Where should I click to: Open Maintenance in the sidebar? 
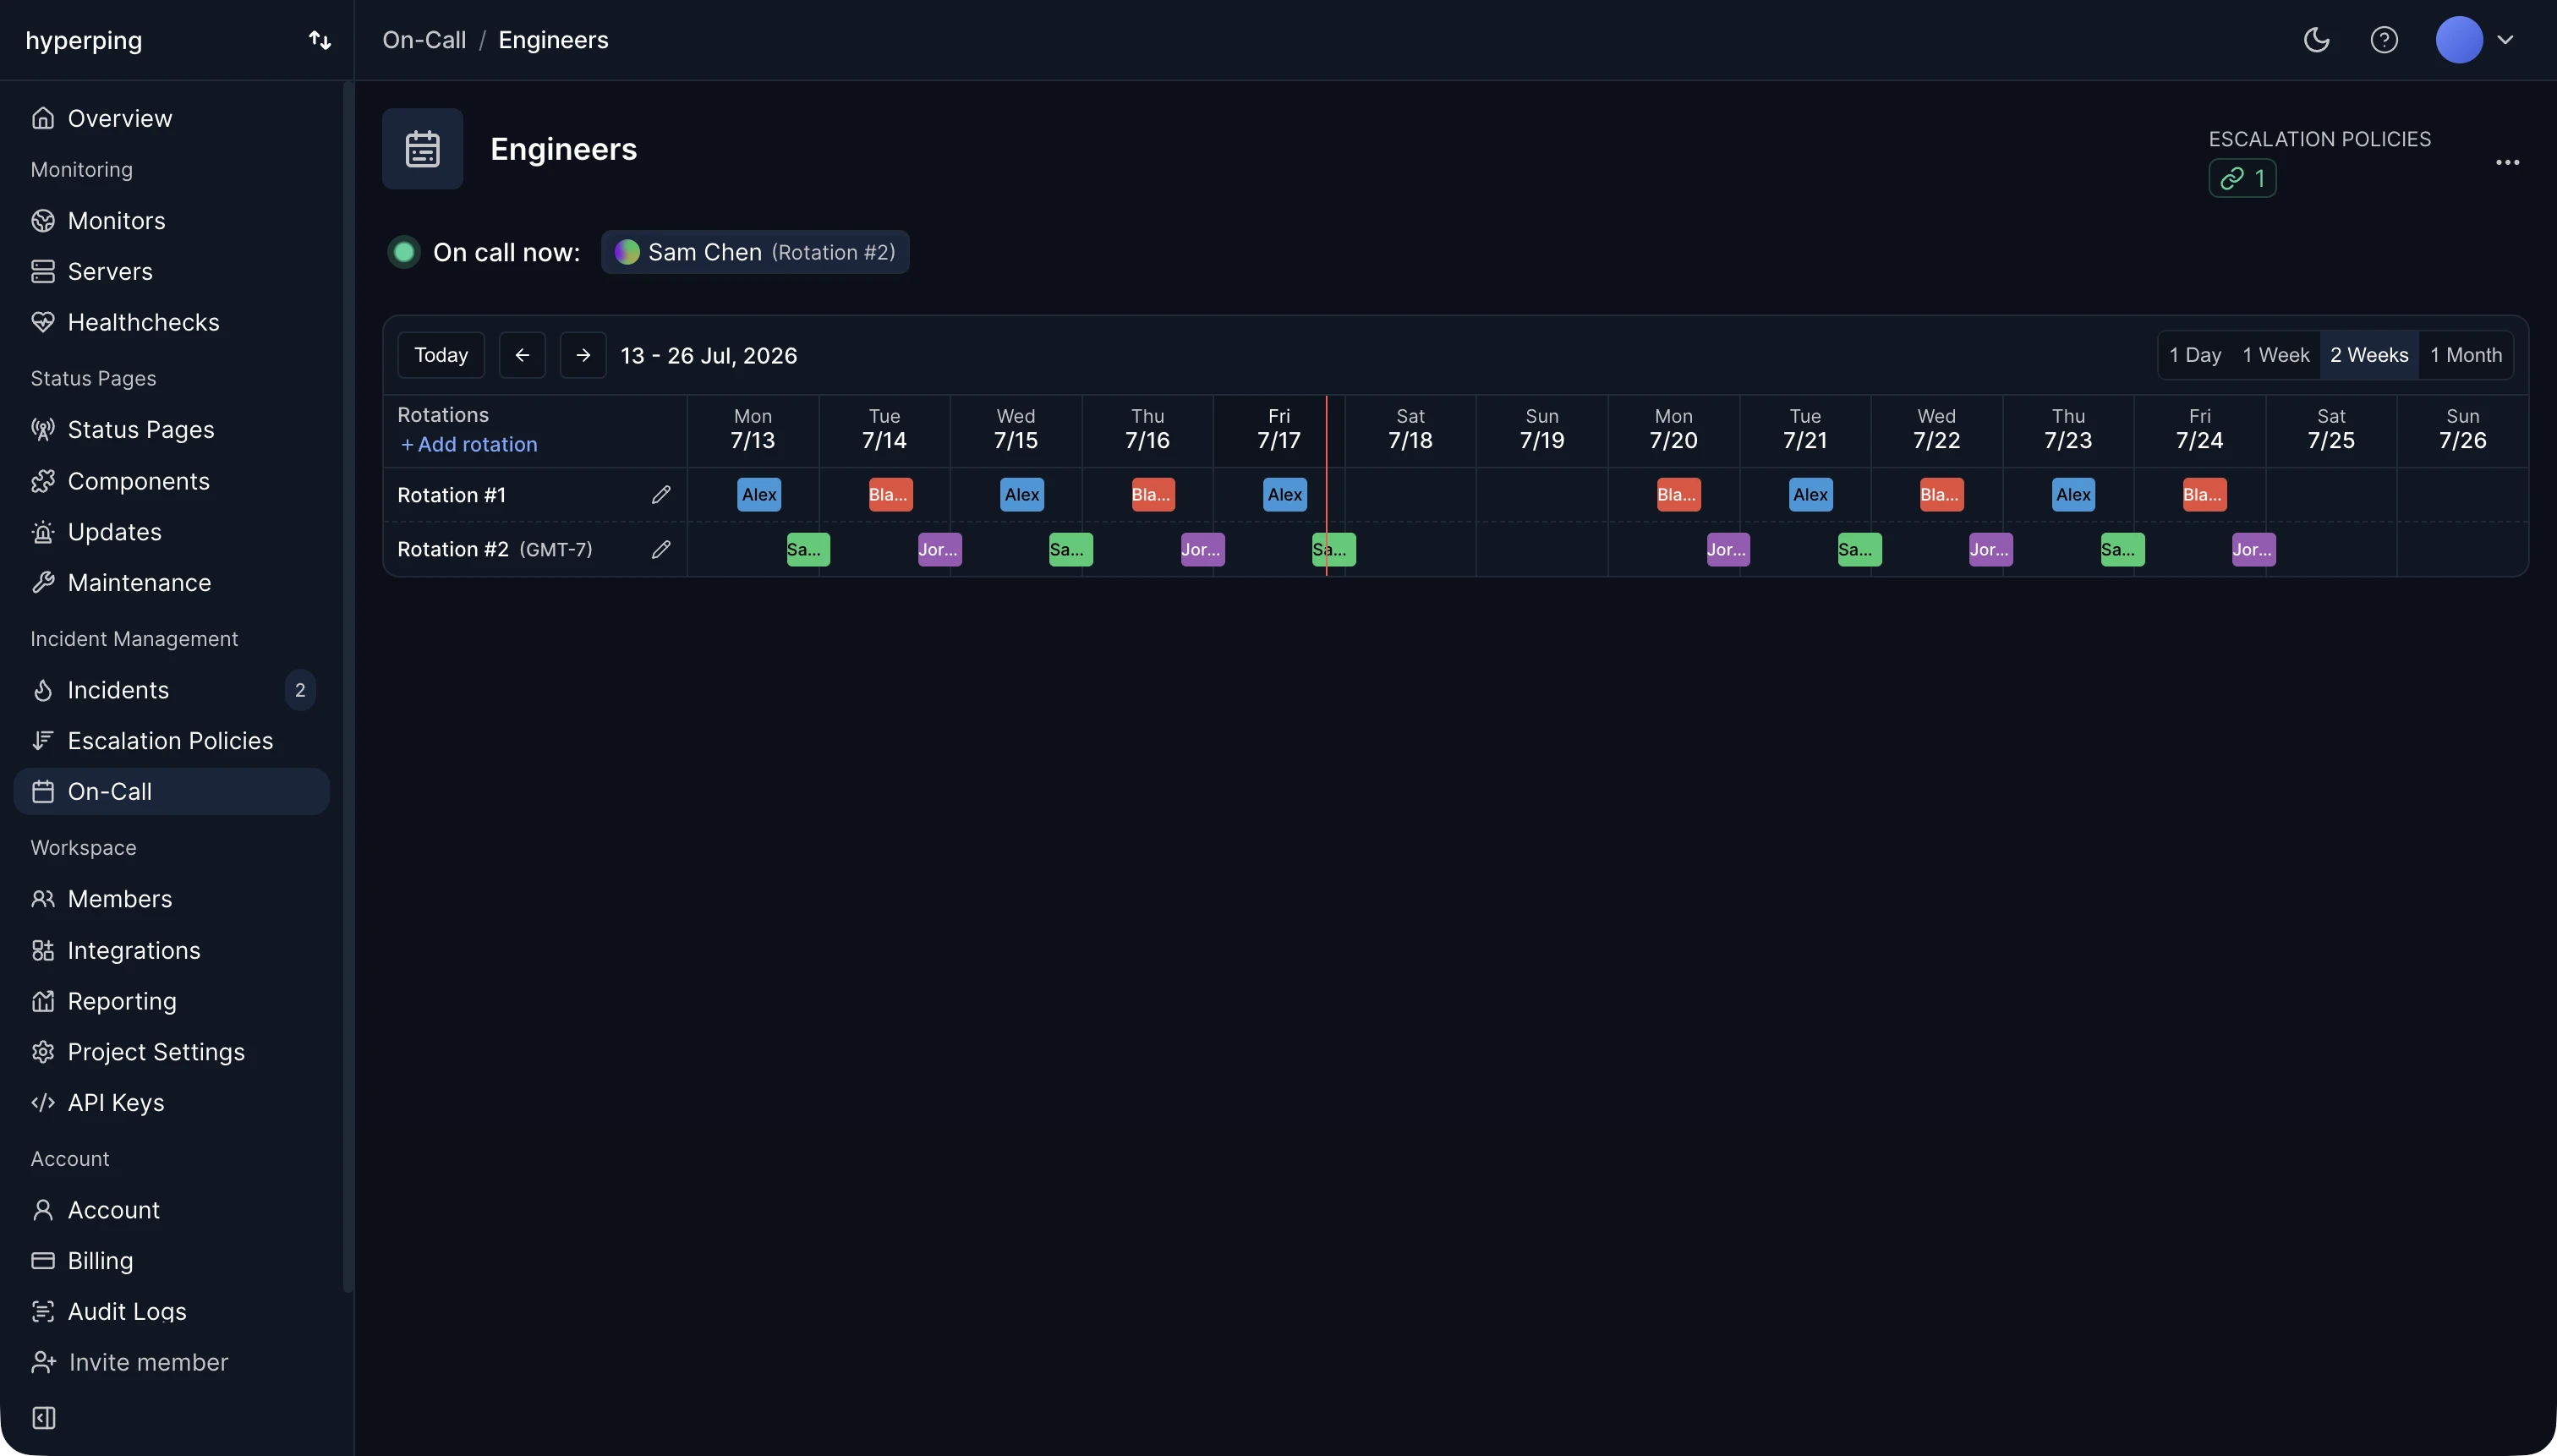(x=172, y=583)
